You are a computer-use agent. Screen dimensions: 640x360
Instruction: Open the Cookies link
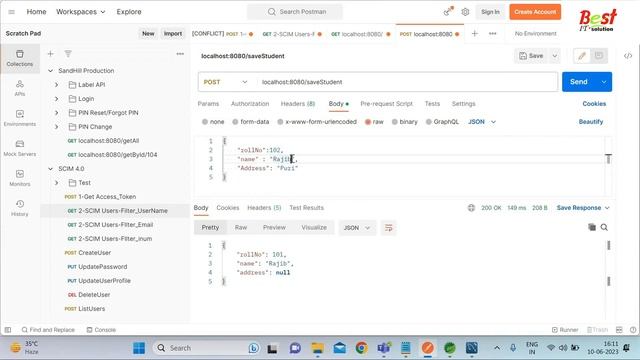594,104
